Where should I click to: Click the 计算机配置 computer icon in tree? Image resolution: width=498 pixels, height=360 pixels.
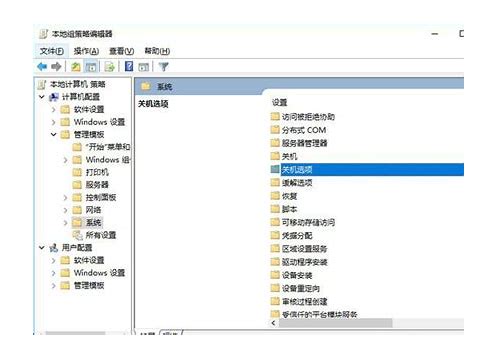click(54, 97)
